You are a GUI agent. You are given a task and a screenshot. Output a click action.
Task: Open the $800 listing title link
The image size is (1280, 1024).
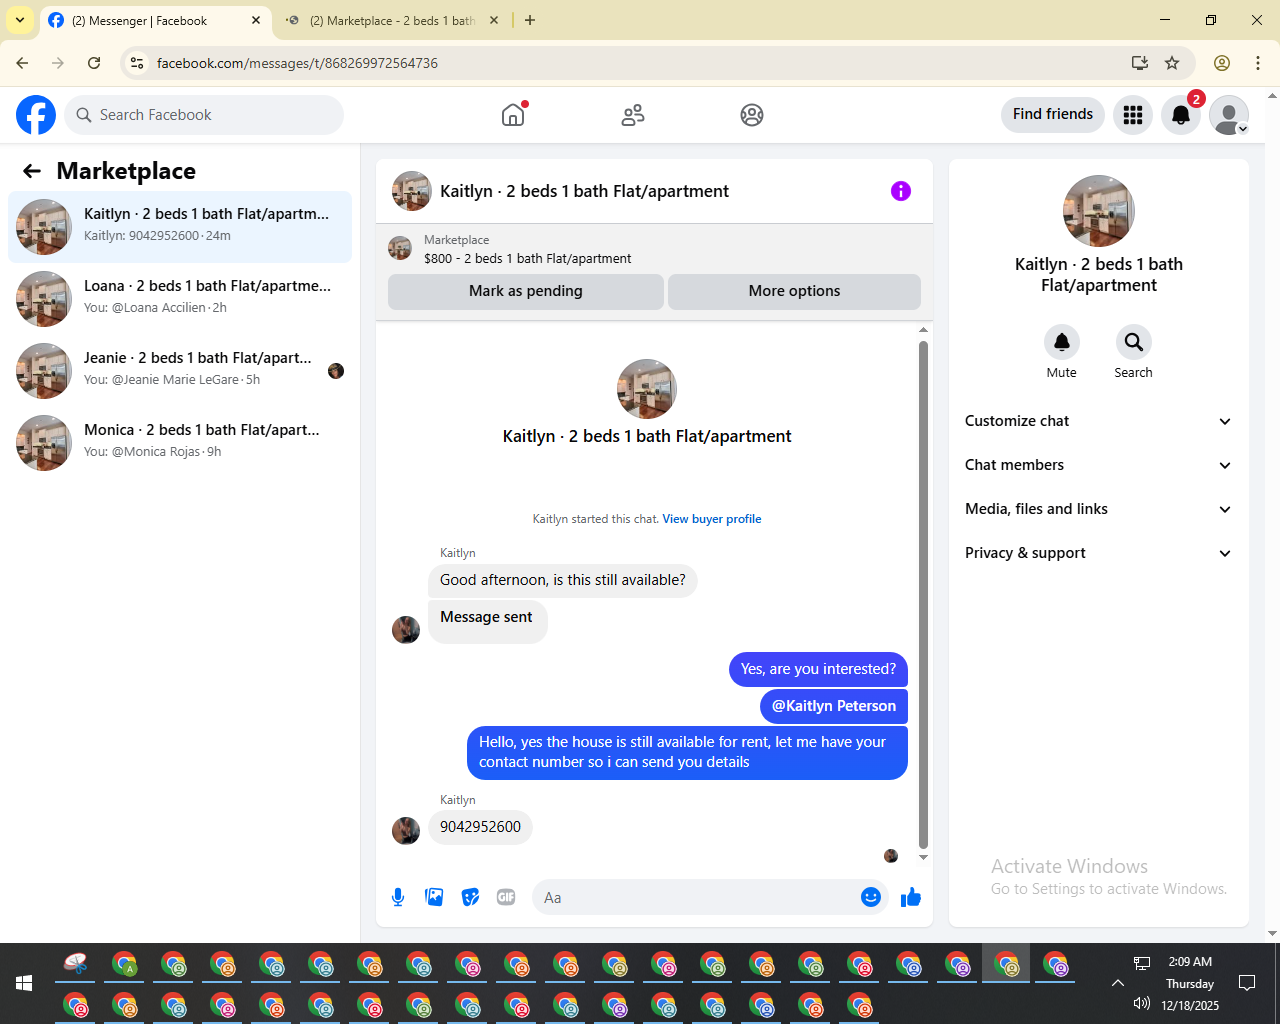pyautogui.click(x=527, y=258)
